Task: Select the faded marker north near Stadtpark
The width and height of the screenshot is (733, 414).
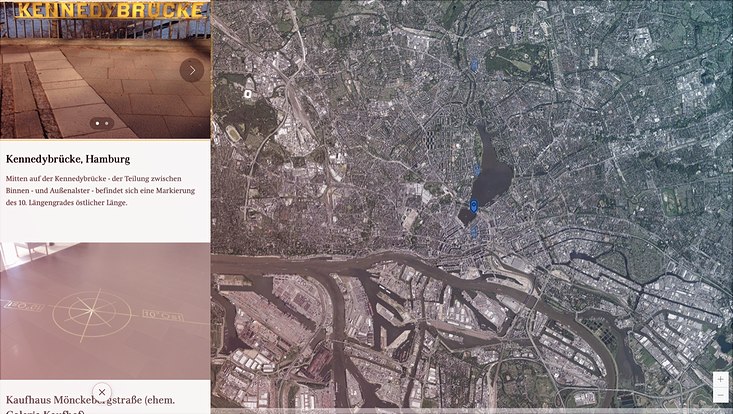Action: tap(474, 64)
